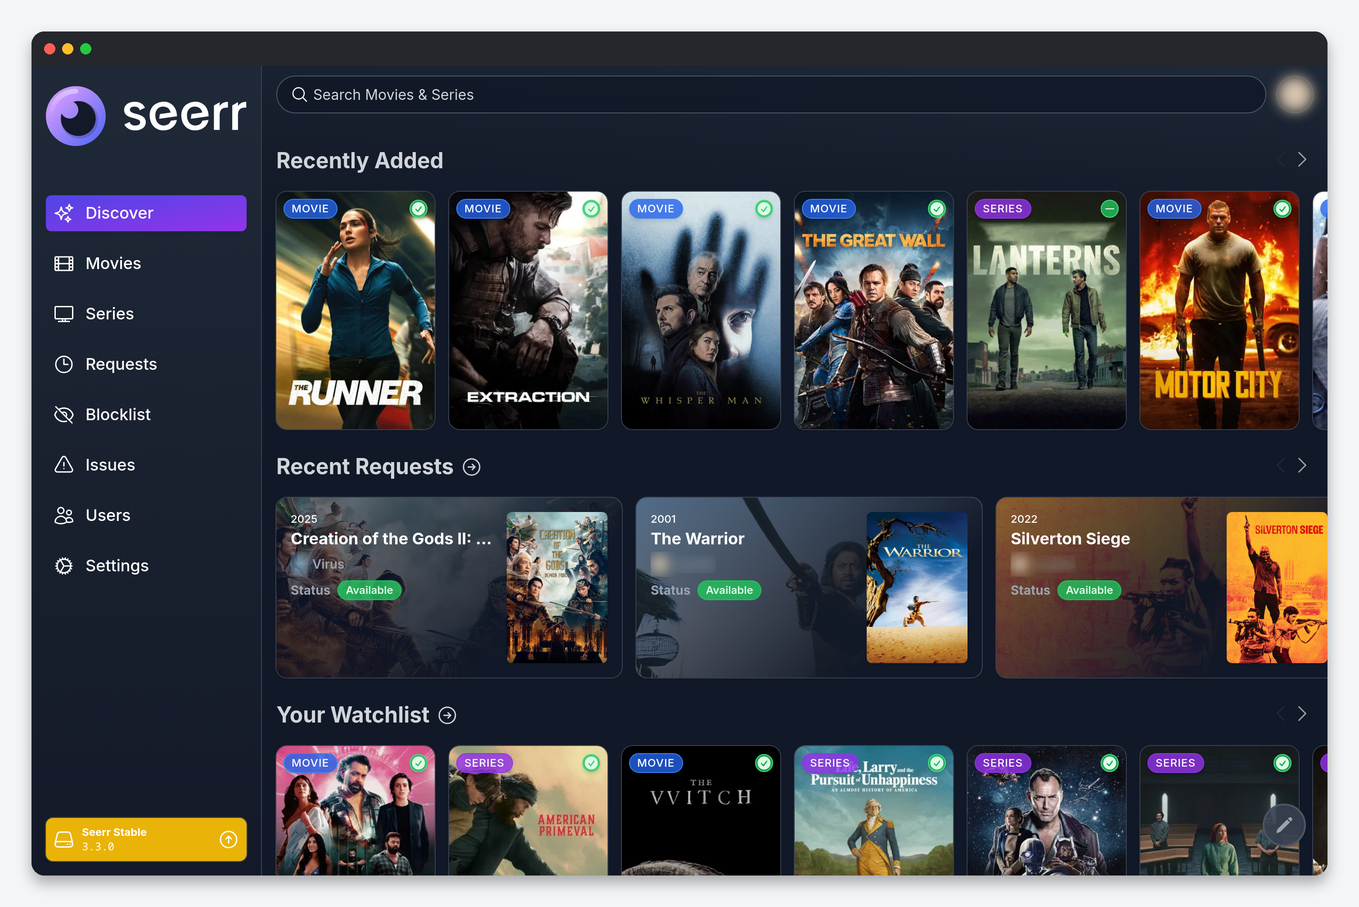The image size is (1359, 907).
Task: Open the Your Watchlist heading link
Action: click(353, 715)
